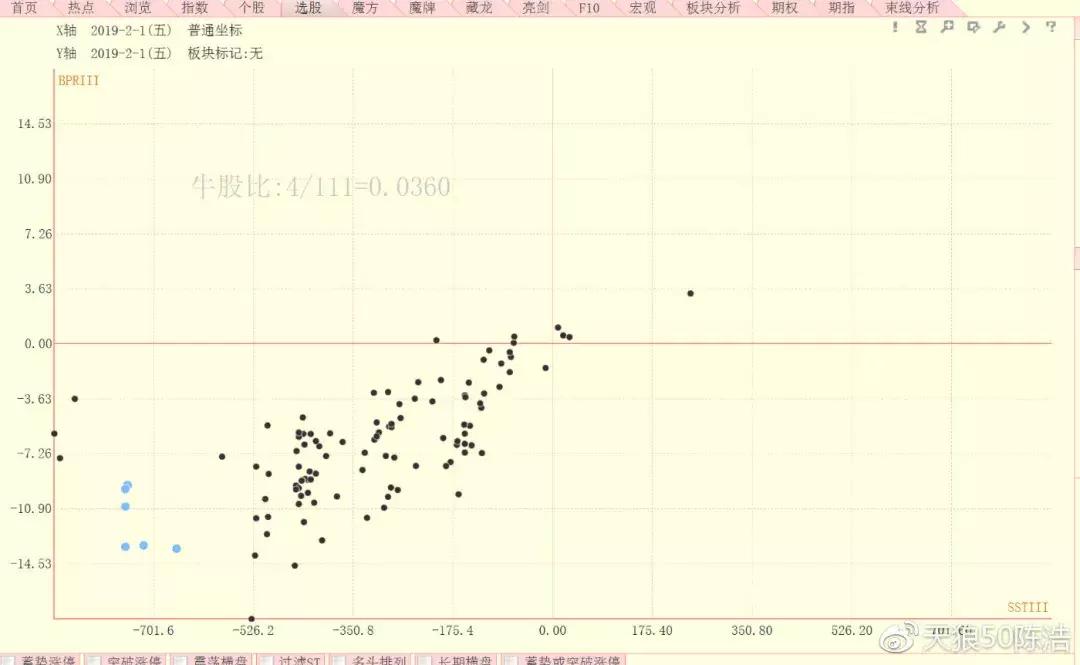Click the X轴 label

tap(66, 30)
